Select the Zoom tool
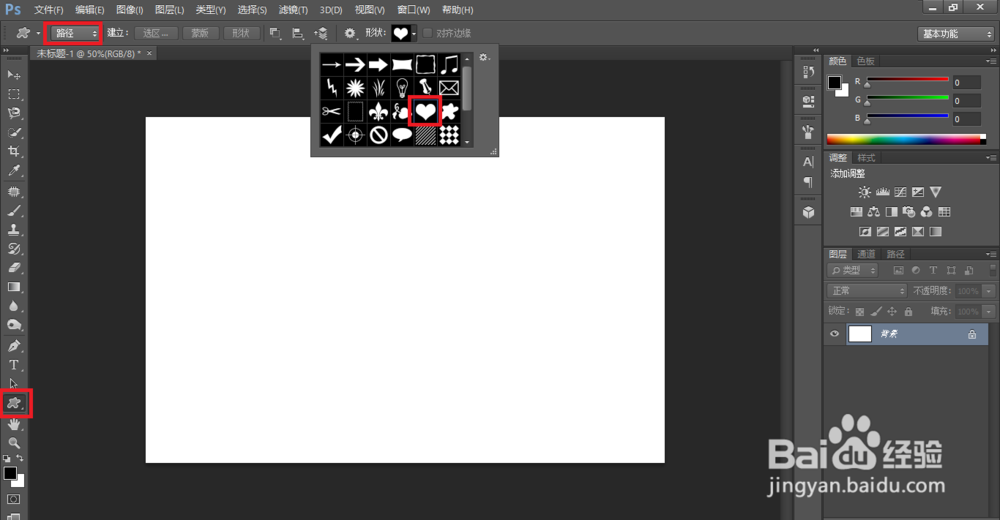This screenshot has height=520, width=1000. [x=13, y=443]
